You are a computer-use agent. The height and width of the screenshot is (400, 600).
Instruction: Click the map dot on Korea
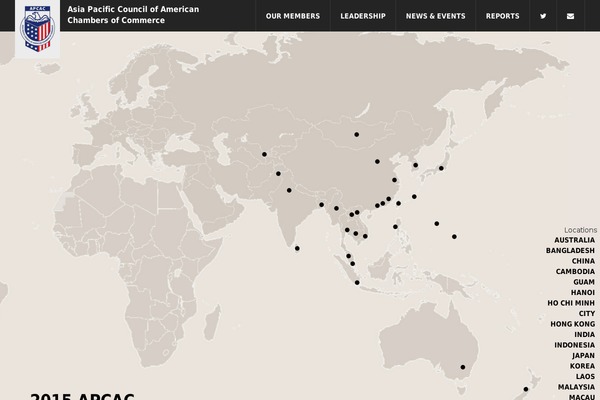416,165
